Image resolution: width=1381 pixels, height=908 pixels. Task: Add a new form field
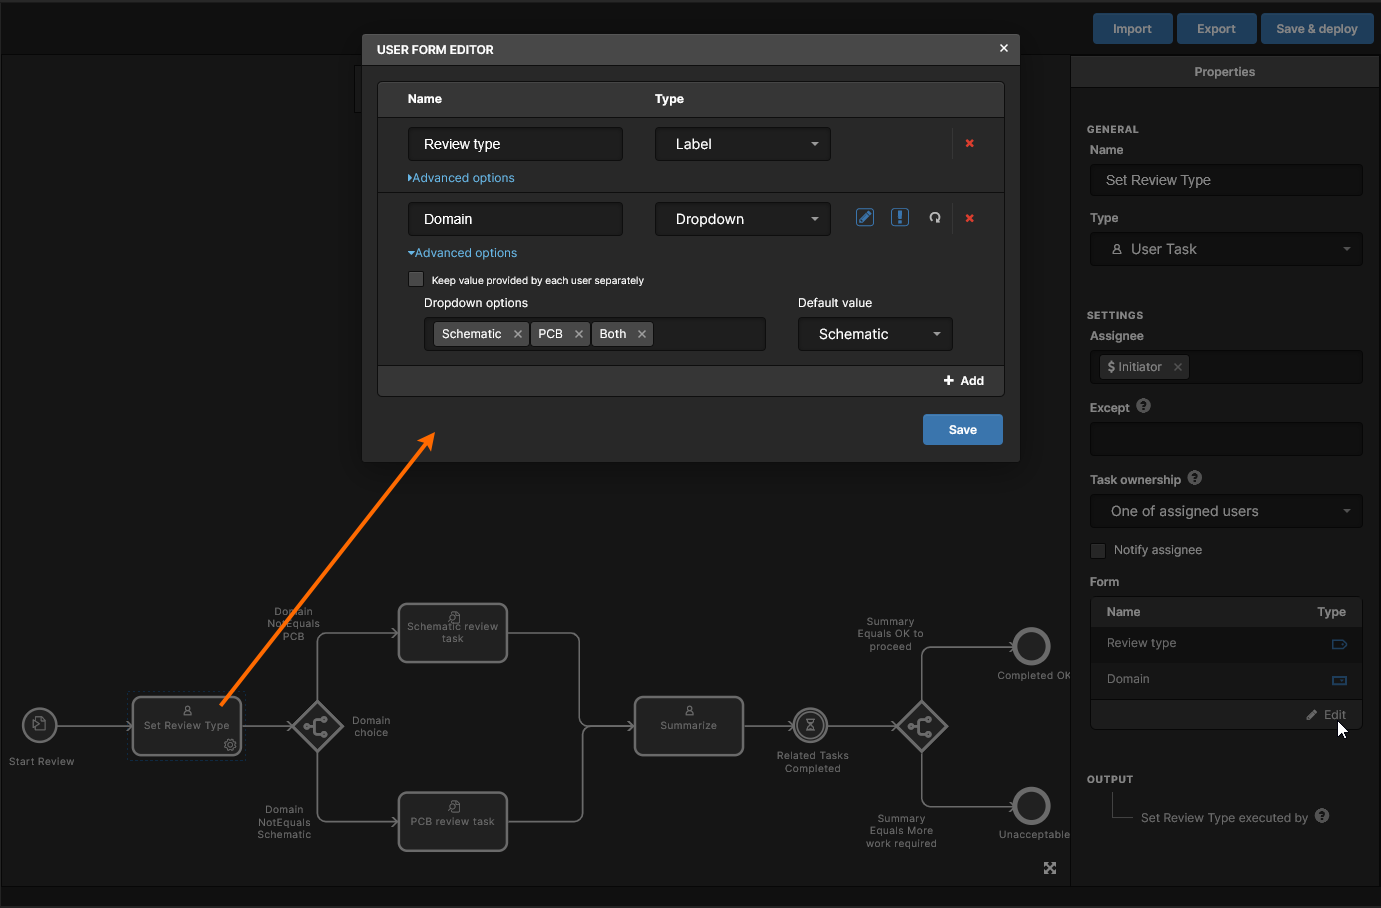pos(964,381)
